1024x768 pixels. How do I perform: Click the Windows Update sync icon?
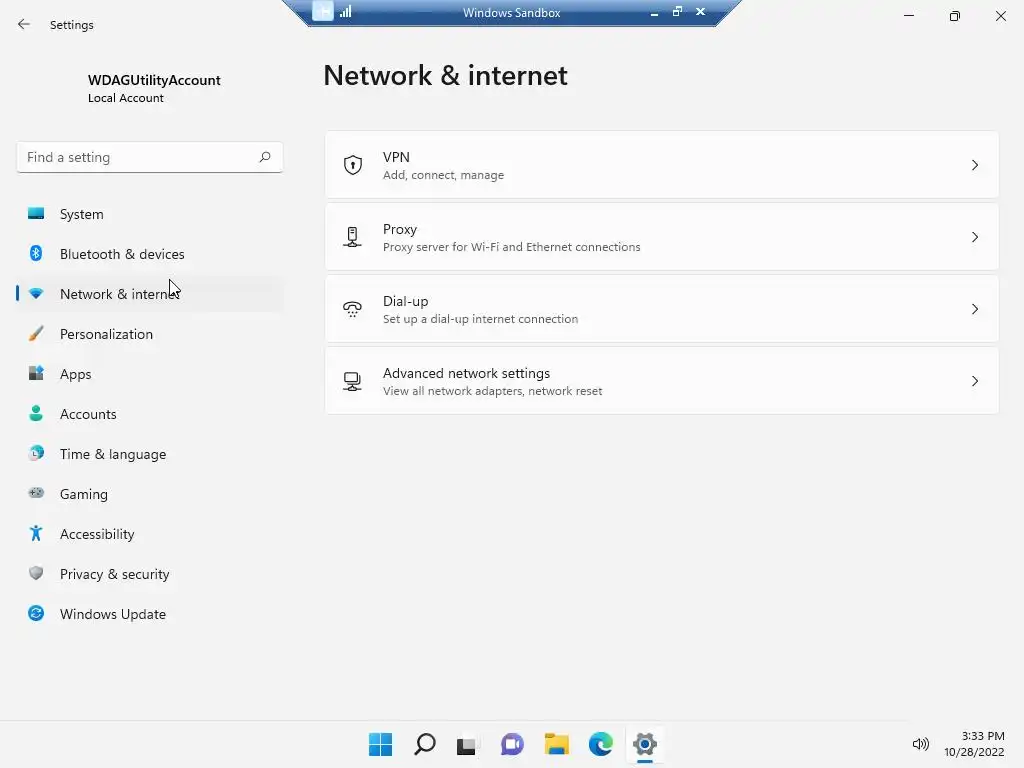click(36, 614)
